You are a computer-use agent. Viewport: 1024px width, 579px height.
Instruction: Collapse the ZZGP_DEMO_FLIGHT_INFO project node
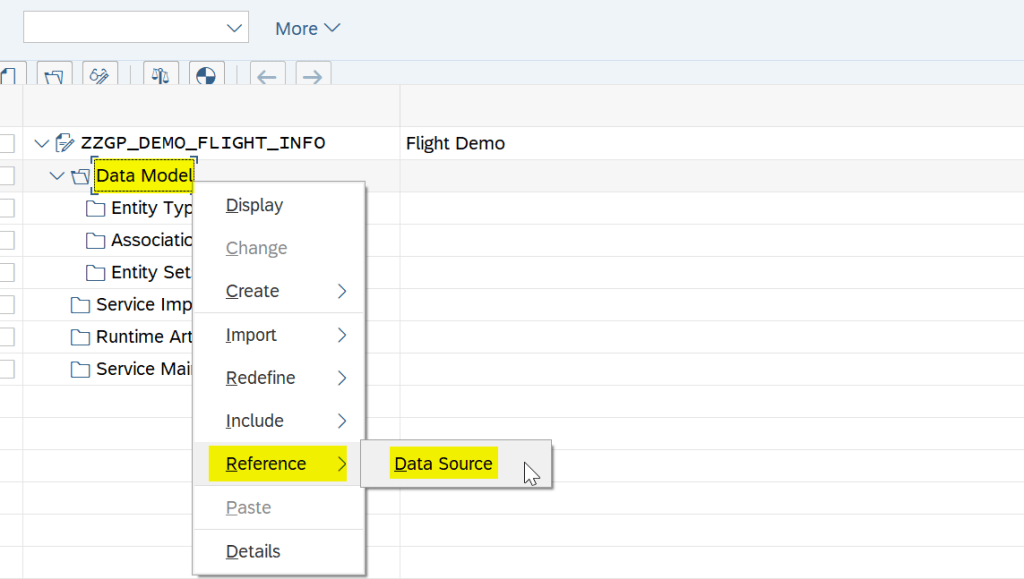coord(41,143)
